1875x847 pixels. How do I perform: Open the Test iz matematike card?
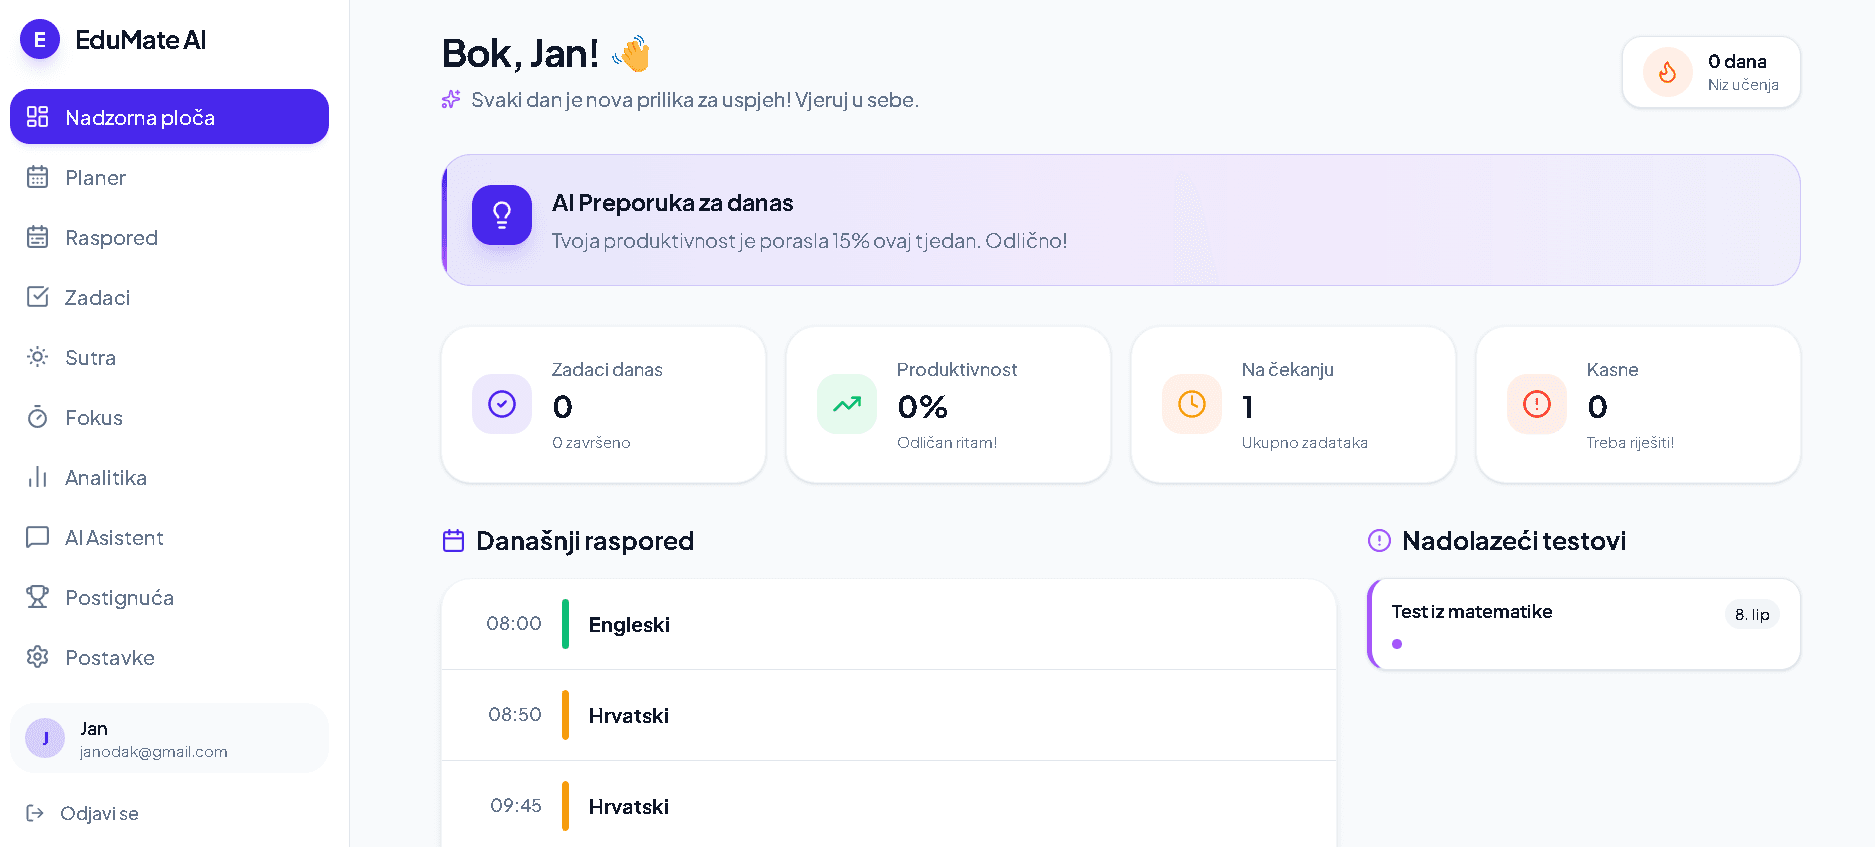coord(1584,624)
